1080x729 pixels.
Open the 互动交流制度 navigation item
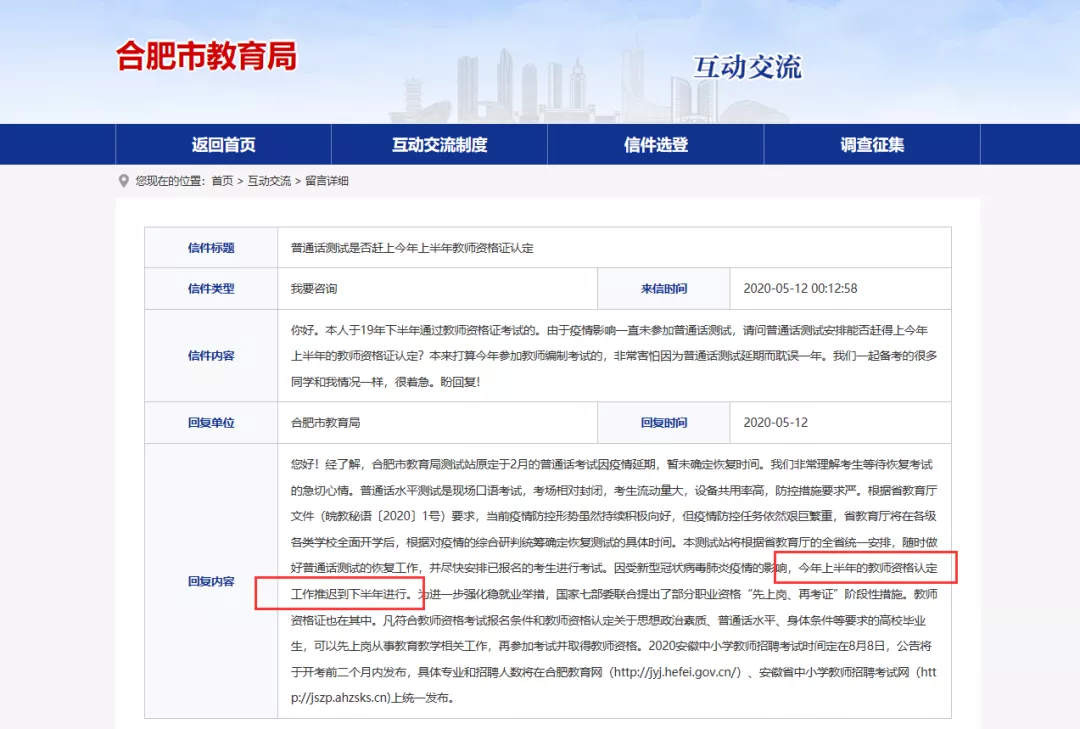pyautogui.click(x=439, y=145)
